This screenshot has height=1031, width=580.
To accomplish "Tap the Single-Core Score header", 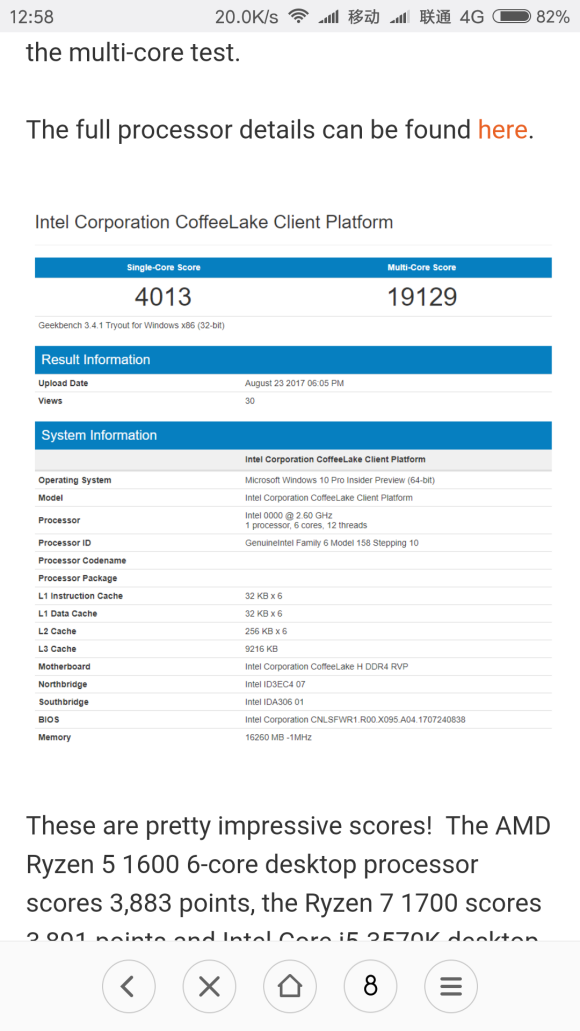I will 164,268.
